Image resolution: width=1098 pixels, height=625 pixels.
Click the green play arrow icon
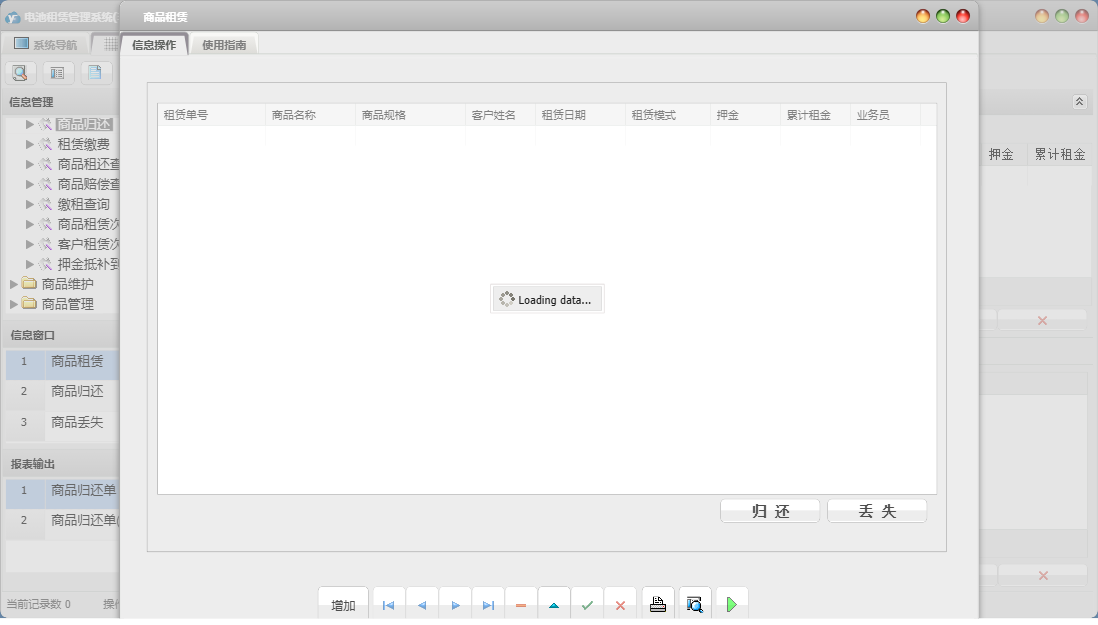coord(732,604)
